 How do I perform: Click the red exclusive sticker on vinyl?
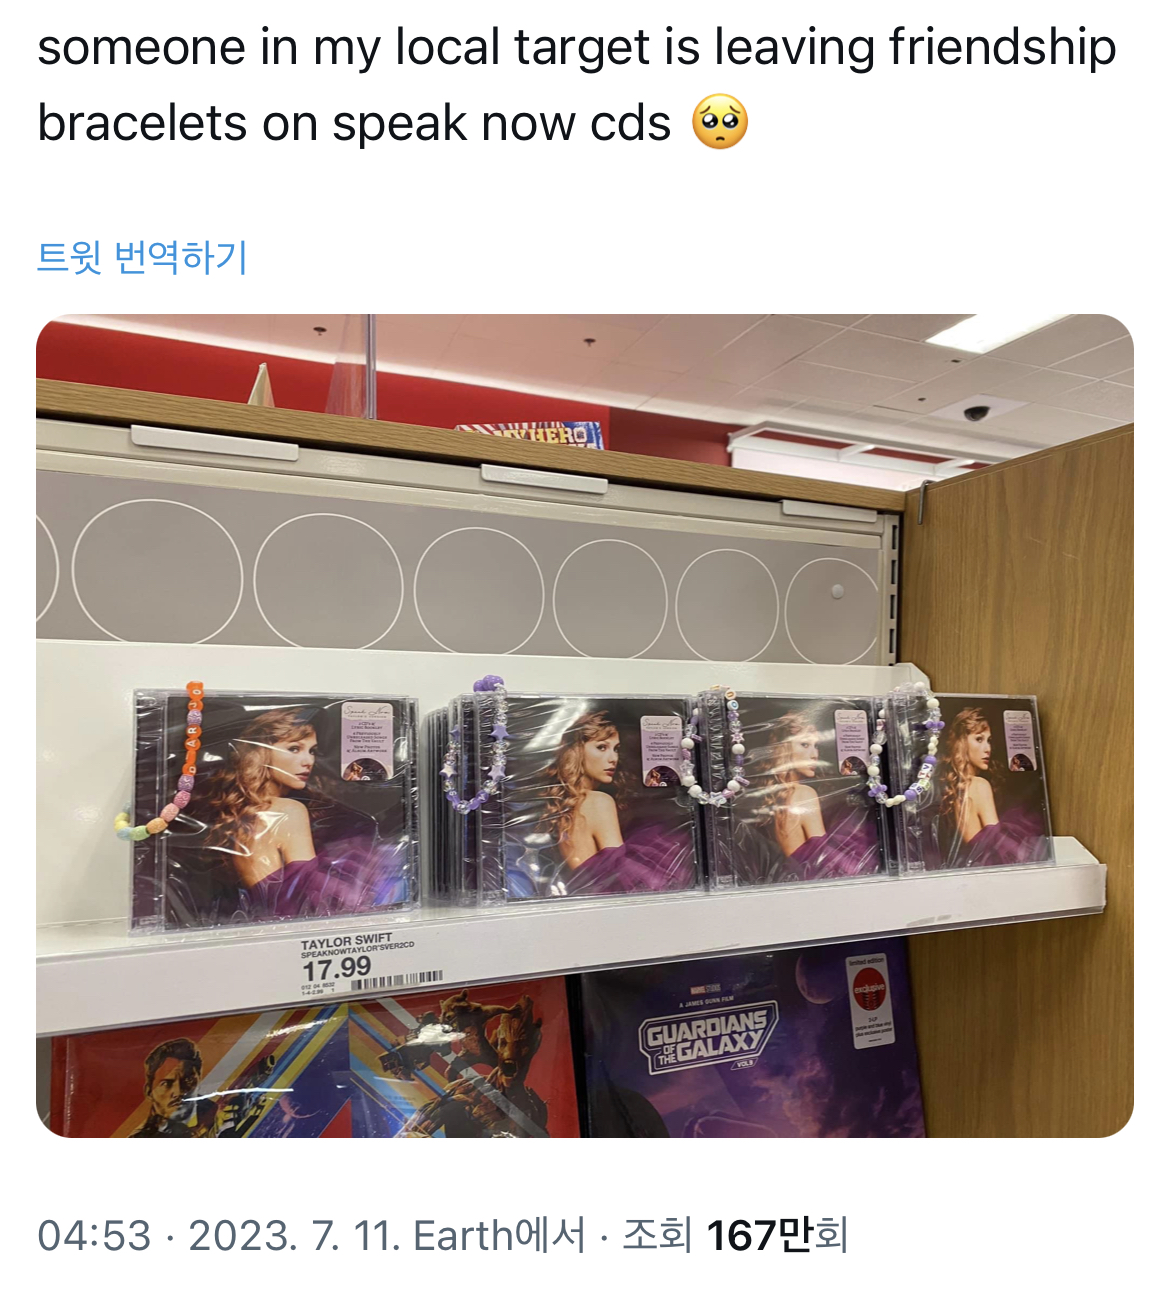point(868,988)
